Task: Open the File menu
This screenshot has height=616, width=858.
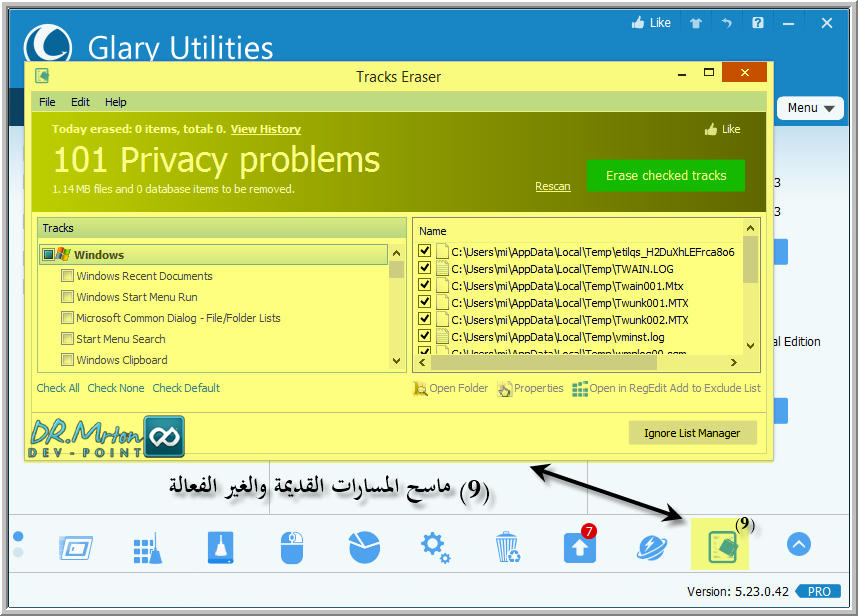Action: pos(47,102)
